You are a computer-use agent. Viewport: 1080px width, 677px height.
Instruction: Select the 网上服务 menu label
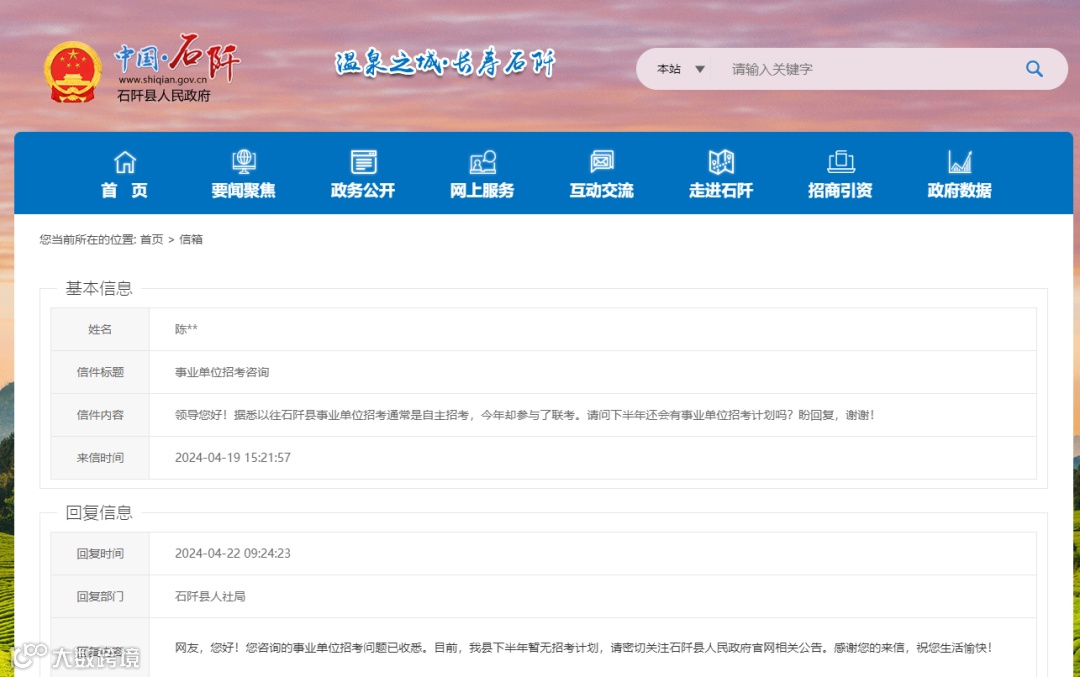pyautogui.click(x=482, y=191)
